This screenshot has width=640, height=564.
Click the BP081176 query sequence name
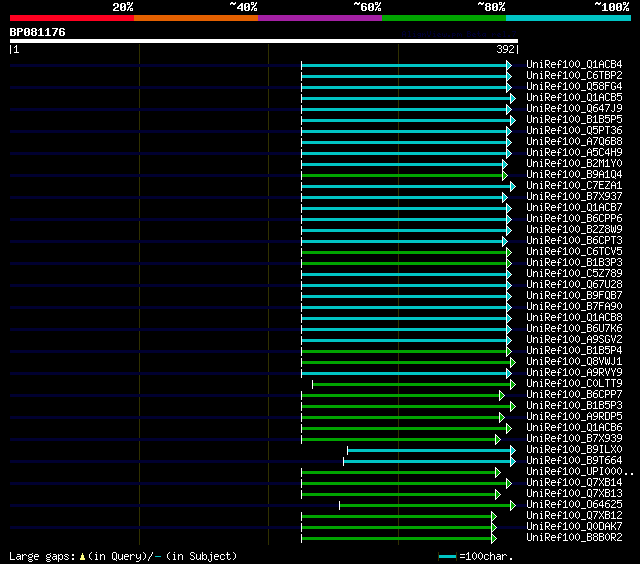click(x=38, y=33)
